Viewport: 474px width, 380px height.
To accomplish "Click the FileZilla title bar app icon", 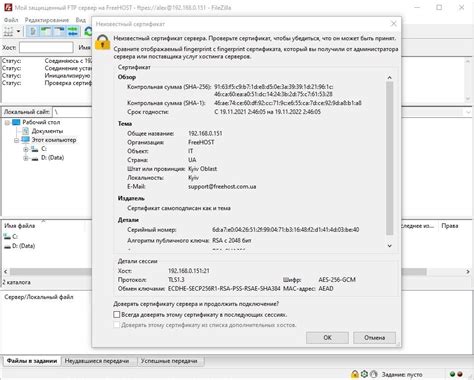I will click(8, 7).
